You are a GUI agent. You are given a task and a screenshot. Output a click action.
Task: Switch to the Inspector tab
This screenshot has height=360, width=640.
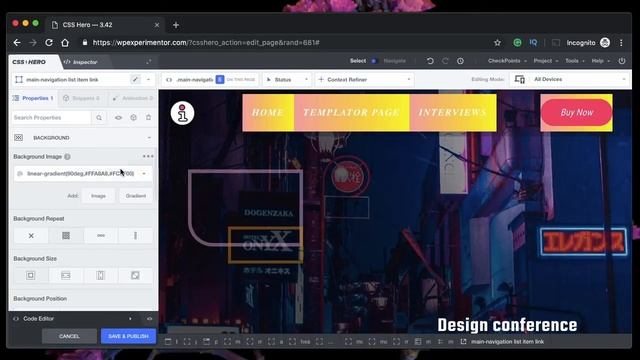click(x=81, y=62)
